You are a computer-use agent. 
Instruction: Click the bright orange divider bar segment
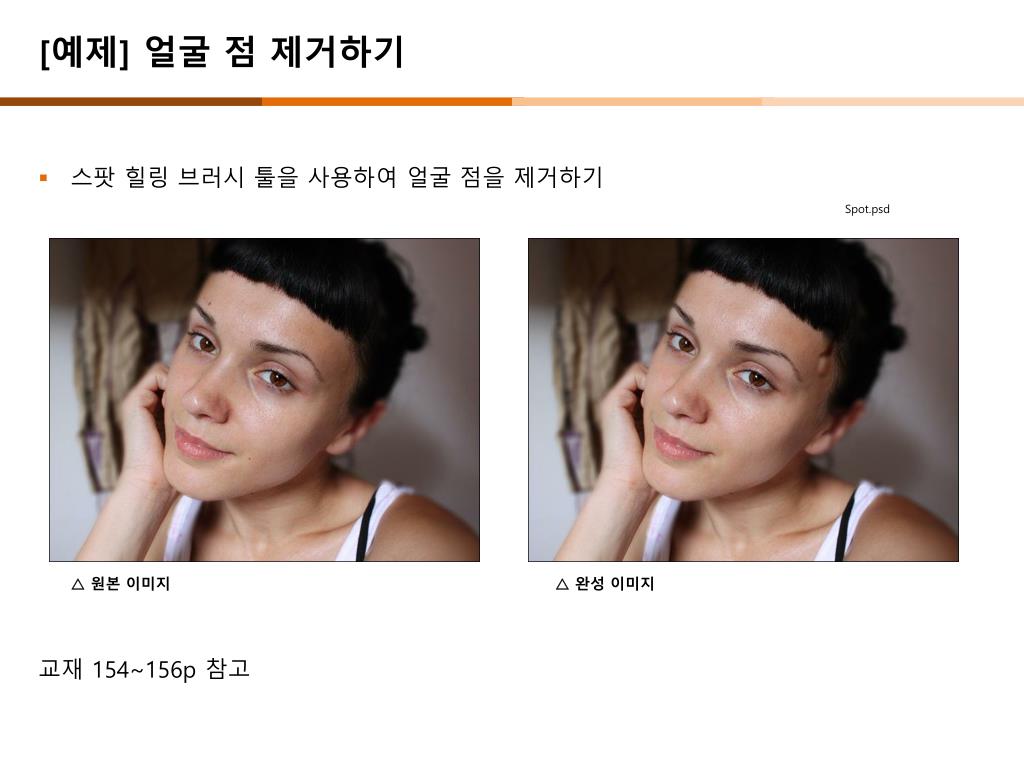click(x=387, y=101)
